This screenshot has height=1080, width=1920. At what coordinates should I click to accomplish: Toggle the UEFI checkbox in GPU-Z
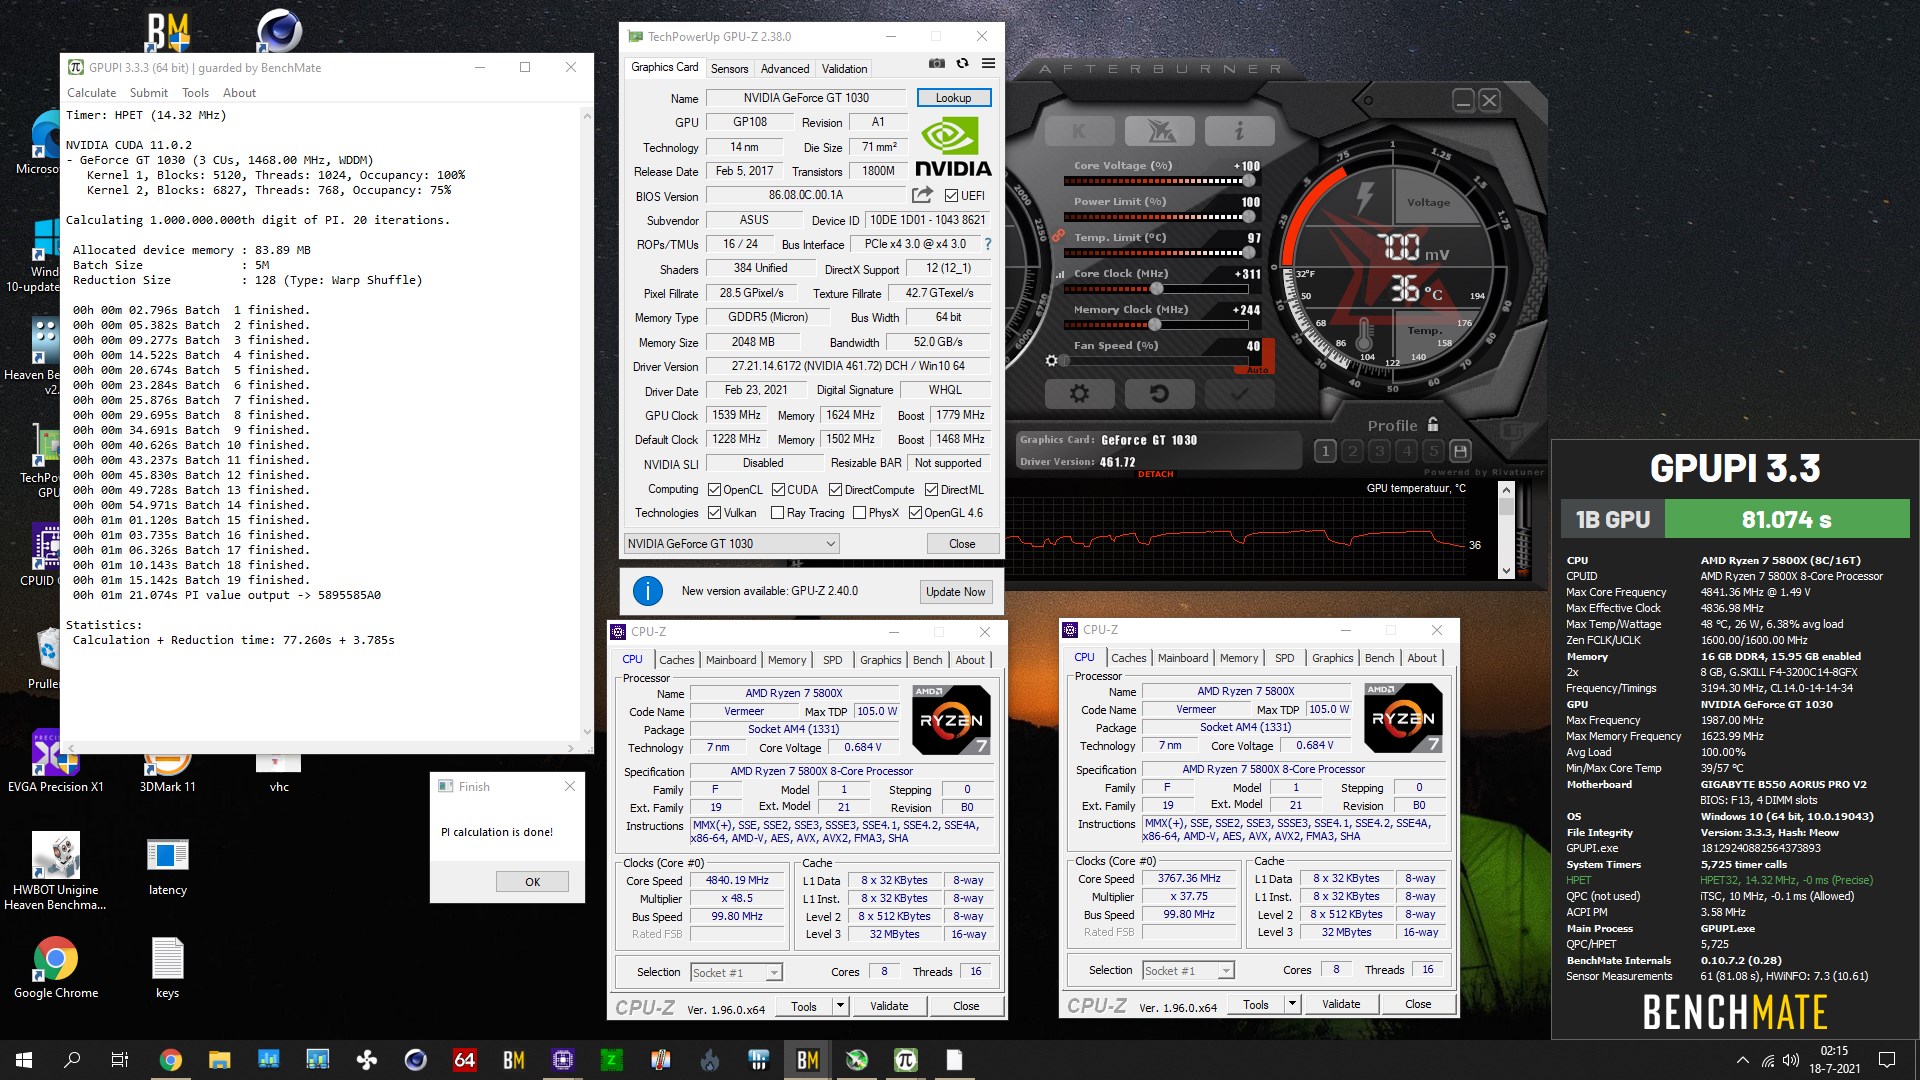(x=951, y=196)
